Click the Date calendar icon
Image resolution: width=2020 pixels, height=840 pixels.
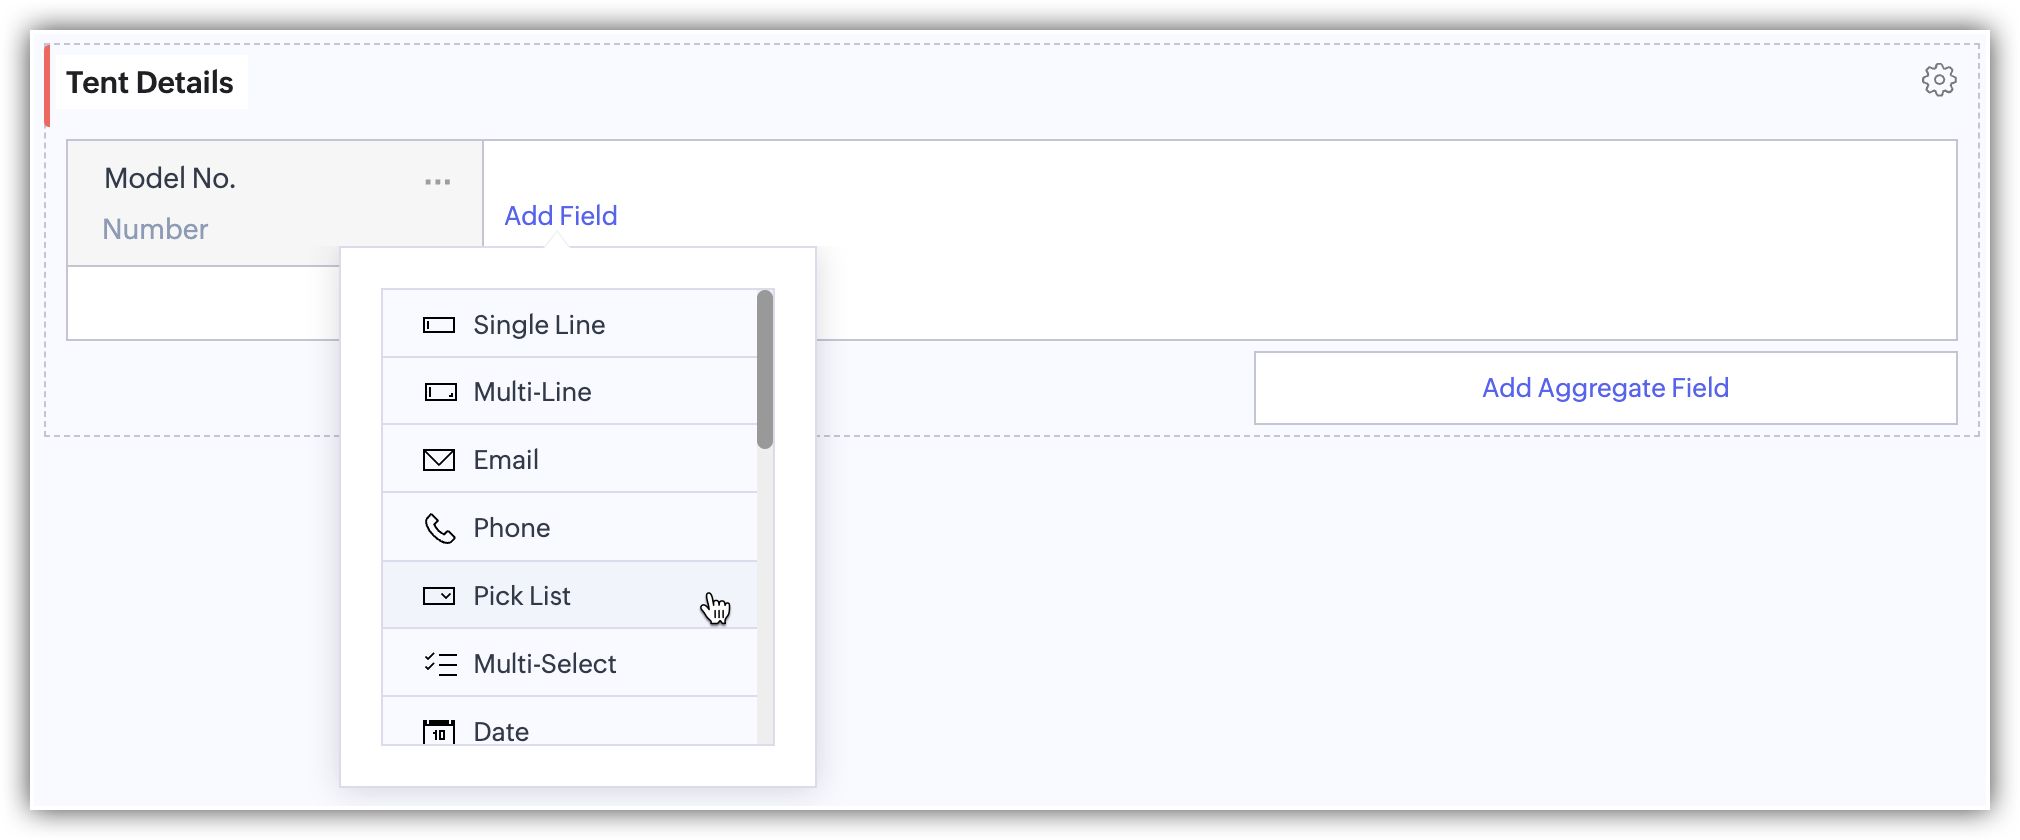[x=439, y=732]
